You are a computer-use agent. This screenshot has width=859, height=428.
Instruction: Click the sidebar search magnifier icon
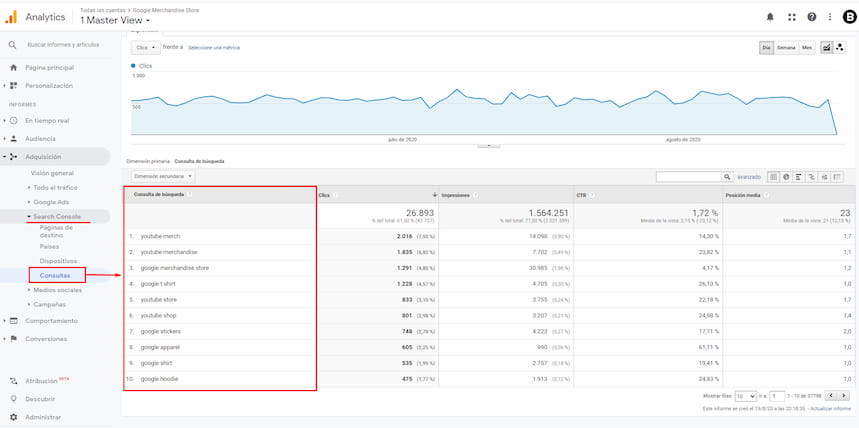click(13, 44)
